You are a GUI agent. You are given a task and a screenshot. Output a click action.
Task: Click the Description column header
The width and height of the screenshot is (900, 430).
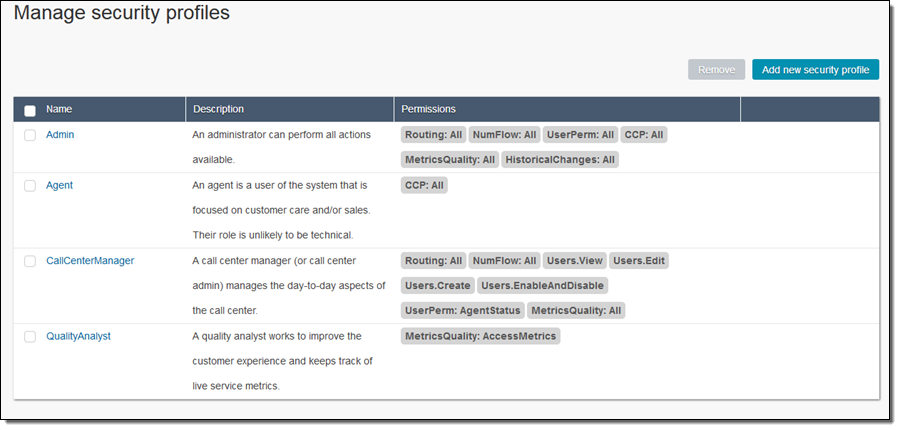(218, 109)
